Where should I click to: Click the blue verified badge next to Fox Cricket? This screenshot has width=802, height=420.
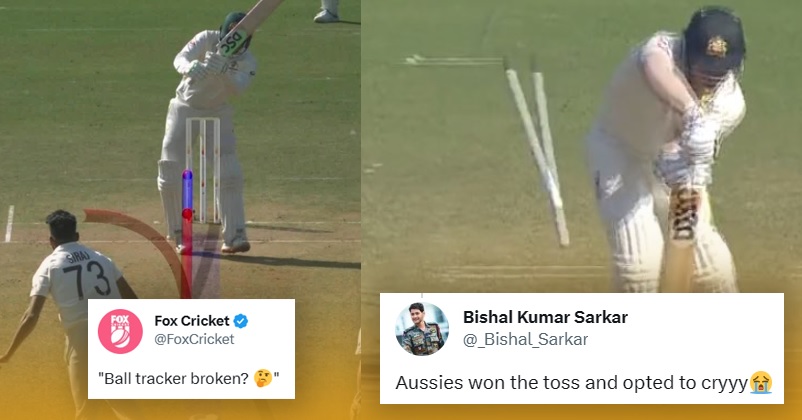tap(240, 321)
